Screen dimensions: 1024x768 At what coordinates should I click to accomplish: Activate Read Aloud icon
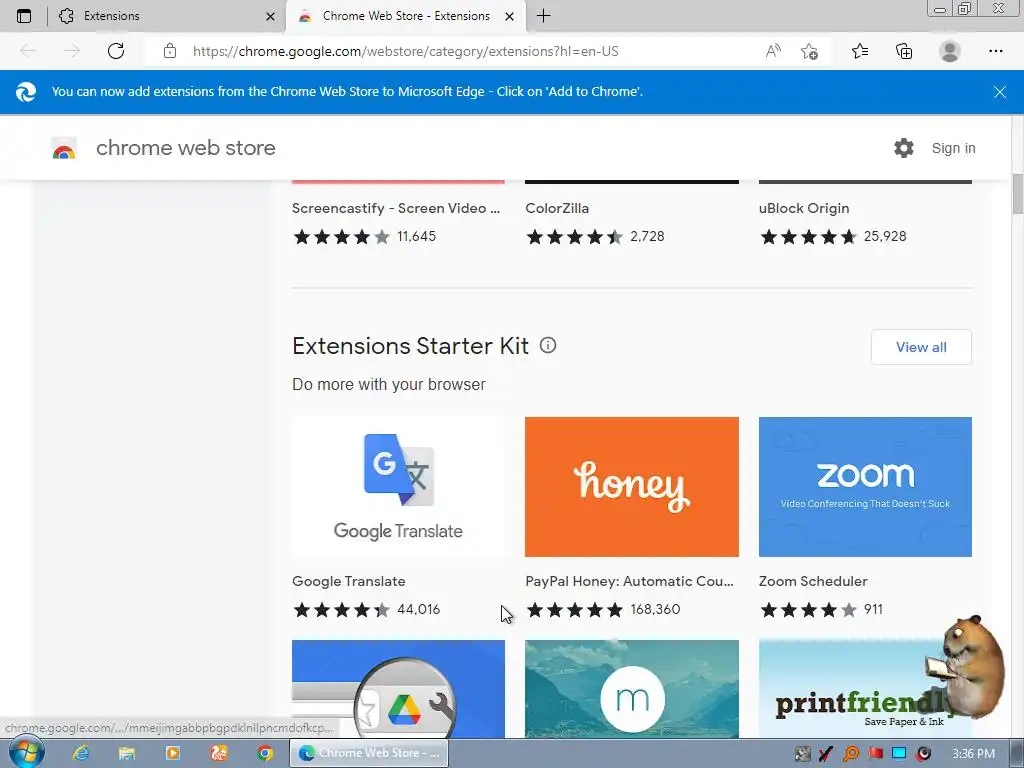(x=773, y=51)
